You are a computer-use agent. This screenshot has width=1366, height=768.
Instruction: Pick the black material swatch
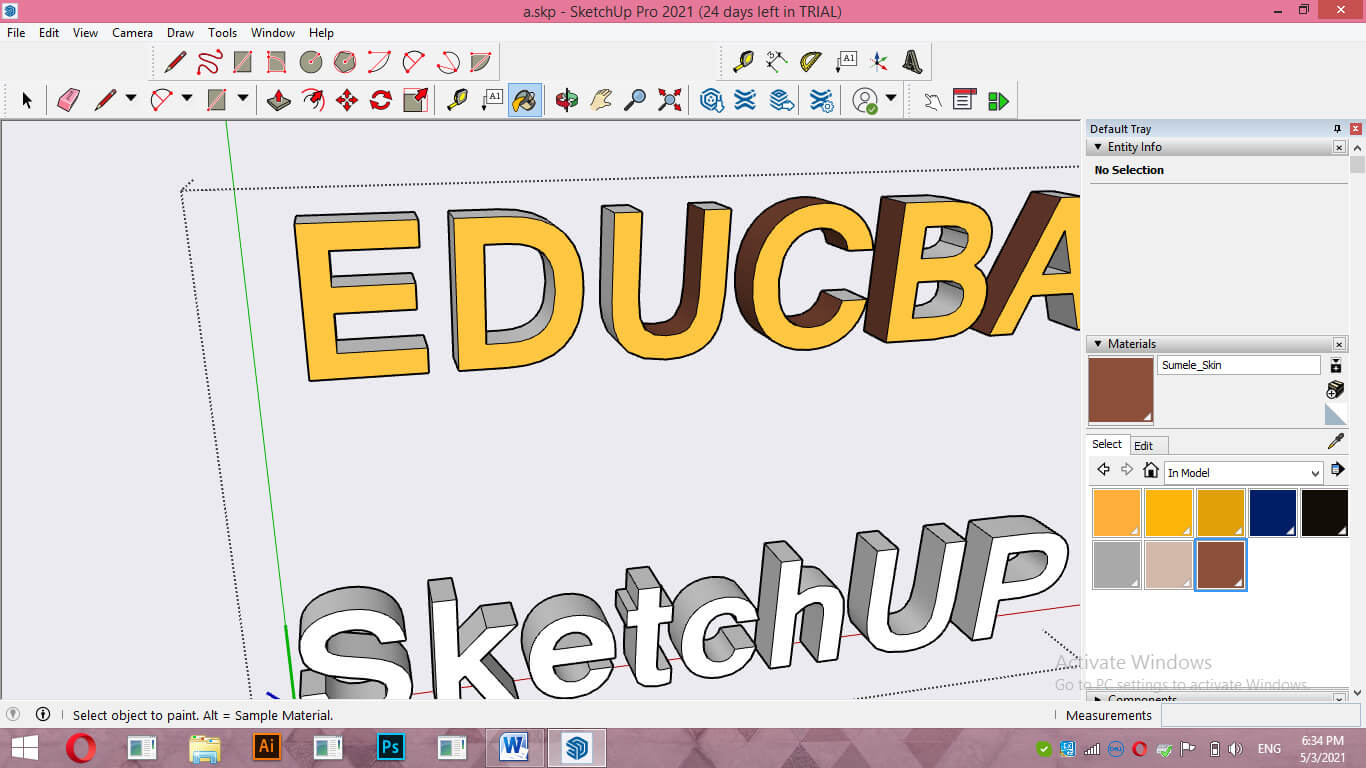click(1325, 513)
